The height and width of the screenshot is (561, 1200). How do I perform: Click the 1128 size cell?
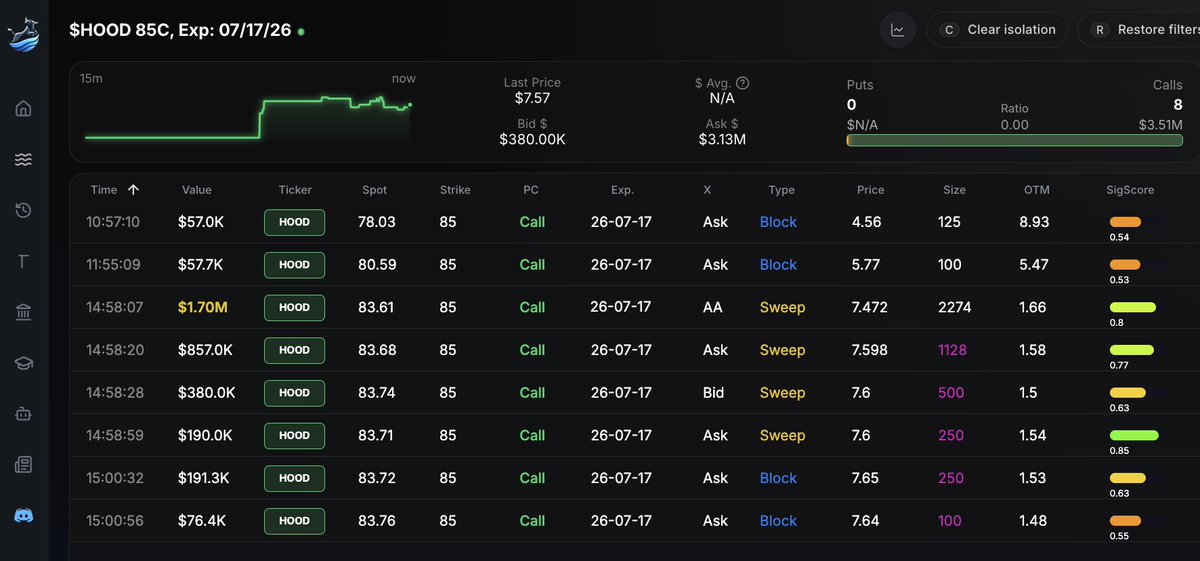coord(954,350)
